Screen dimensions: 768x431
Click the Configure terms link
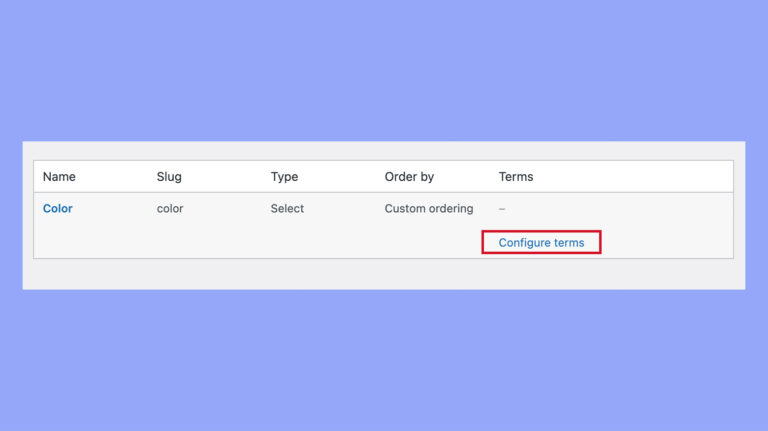pyautogui.click(x=541, y=242)
